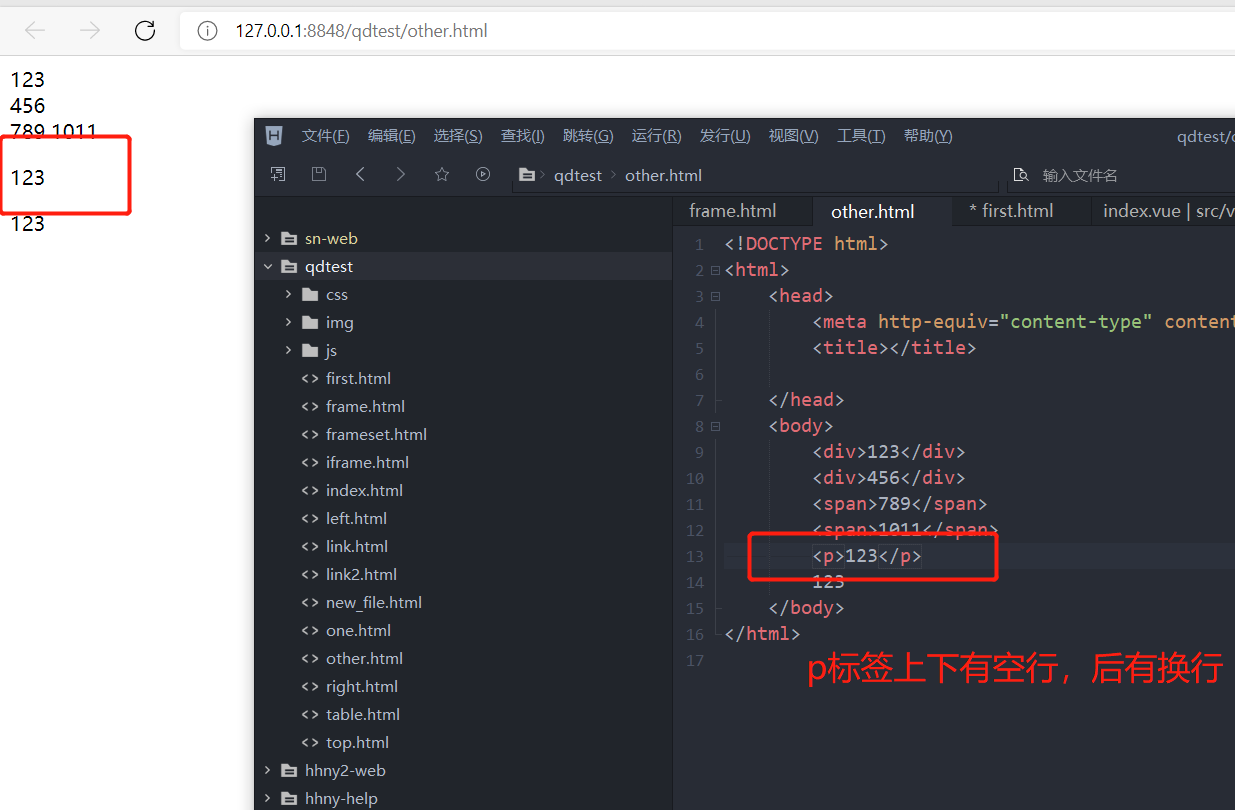Image resolution: width=1235 pixels, height=810 pixels.
Task: Click the sn-web project folder icon
Action: point(289,238)
